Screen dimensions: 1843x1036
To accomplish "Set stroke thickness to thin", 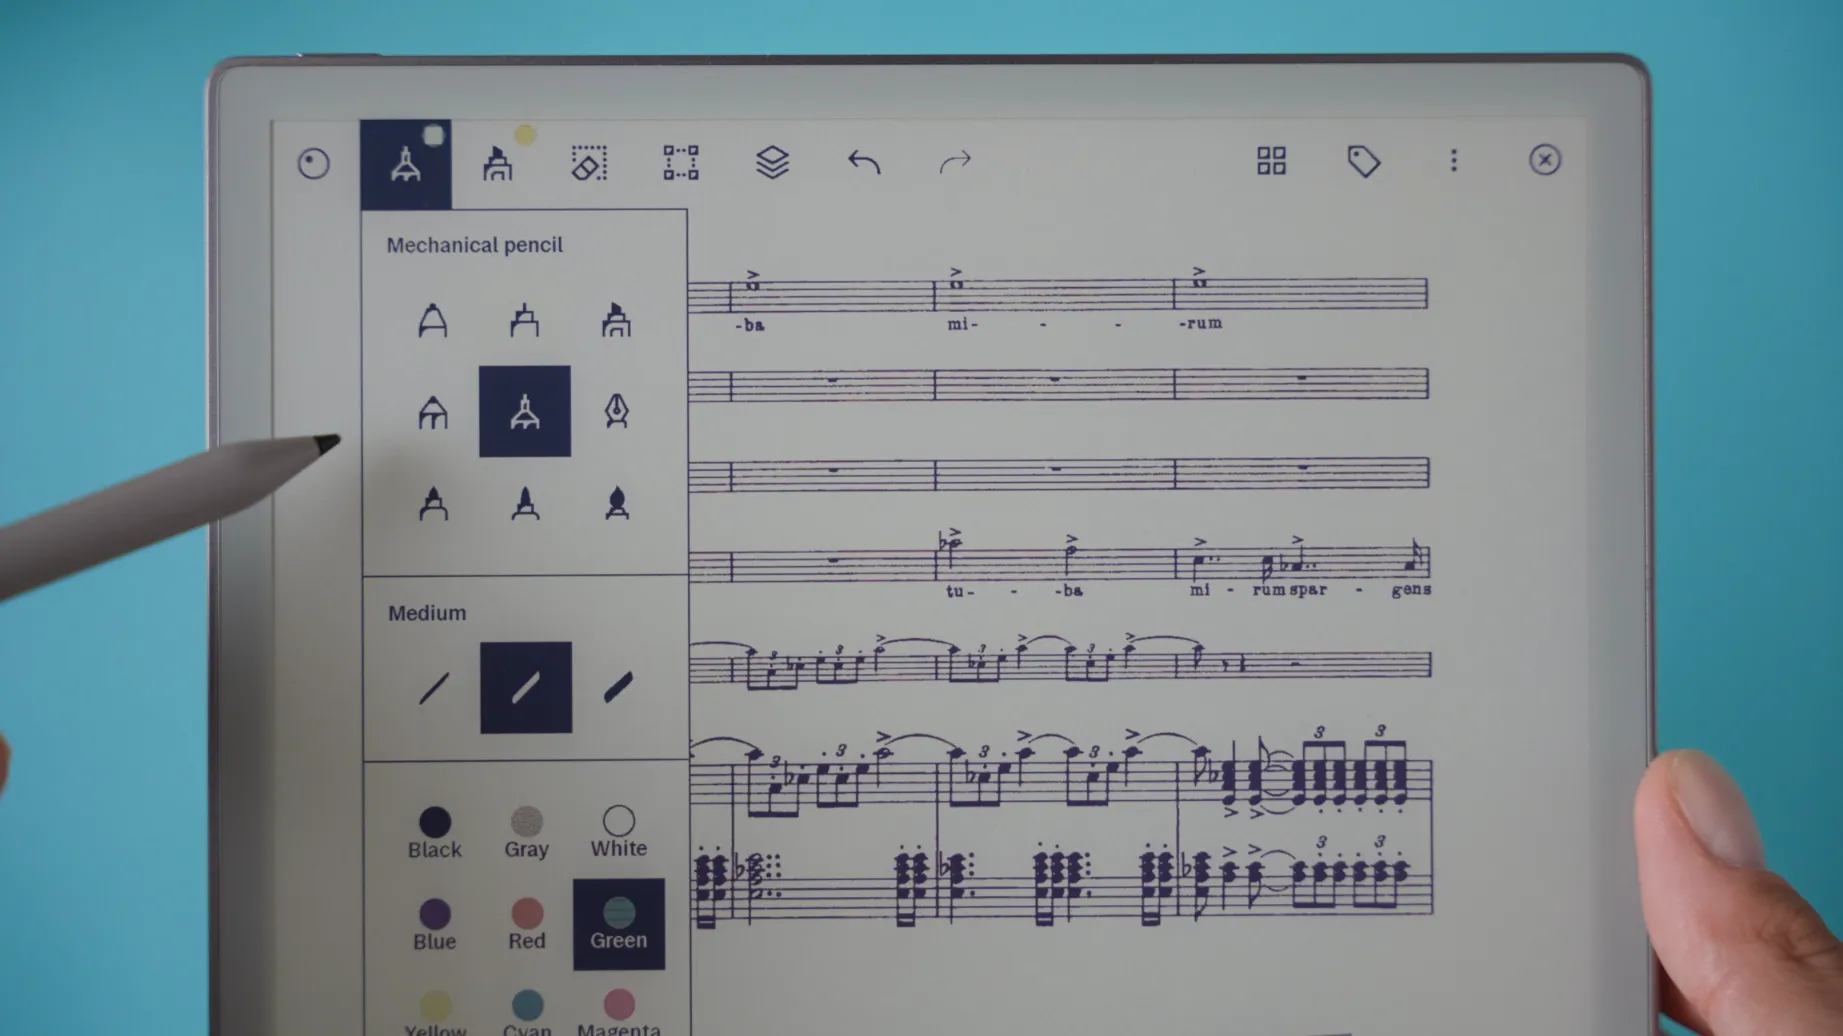I will tap(434, 688).
